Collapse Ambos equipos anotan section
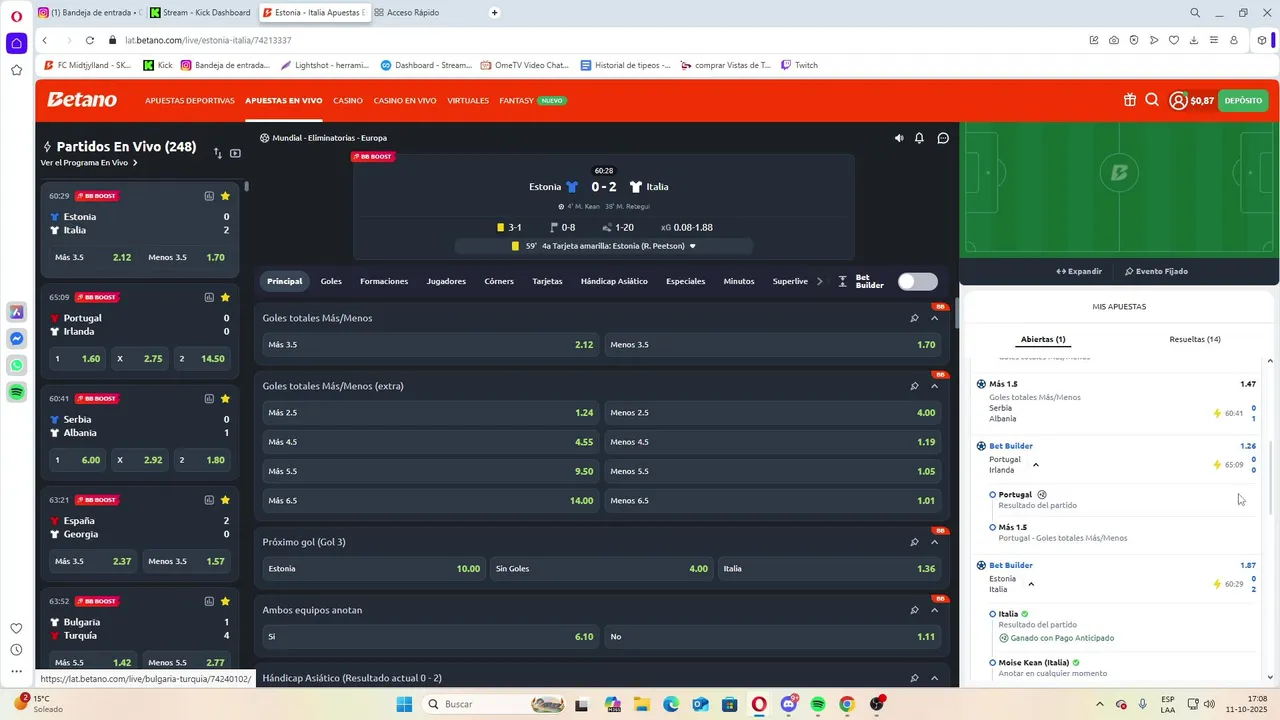 [935, 610]
